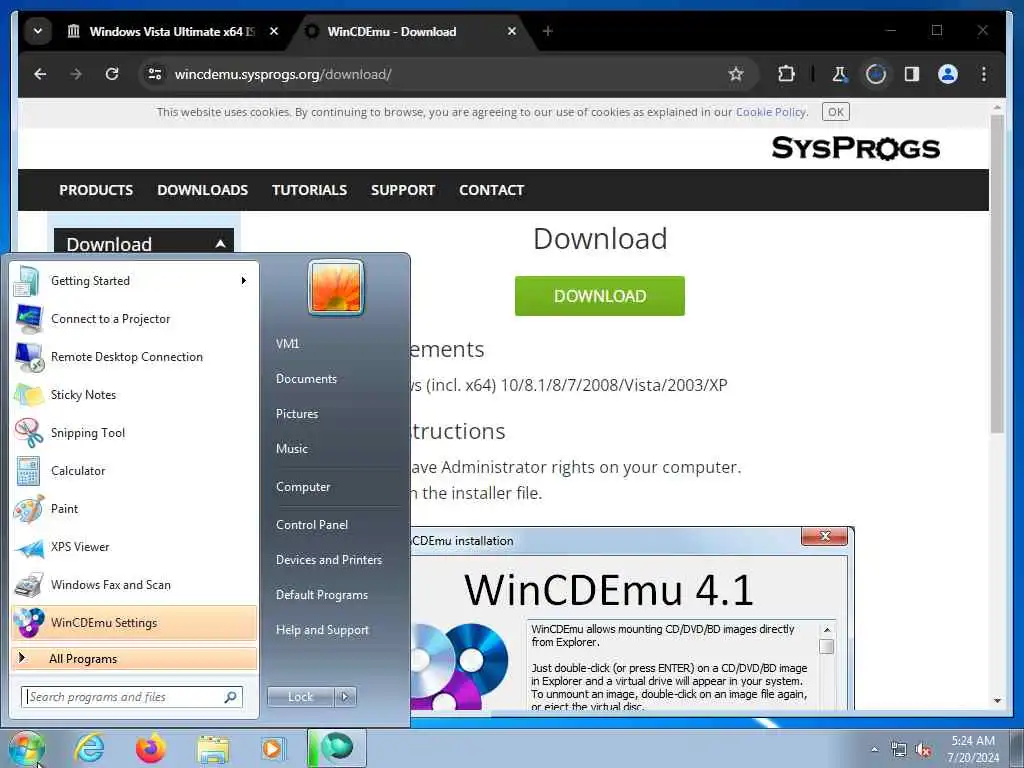This screenshot has width=1024, height=768.
Task: Click the network tray icon
Action: pos(899,750)
